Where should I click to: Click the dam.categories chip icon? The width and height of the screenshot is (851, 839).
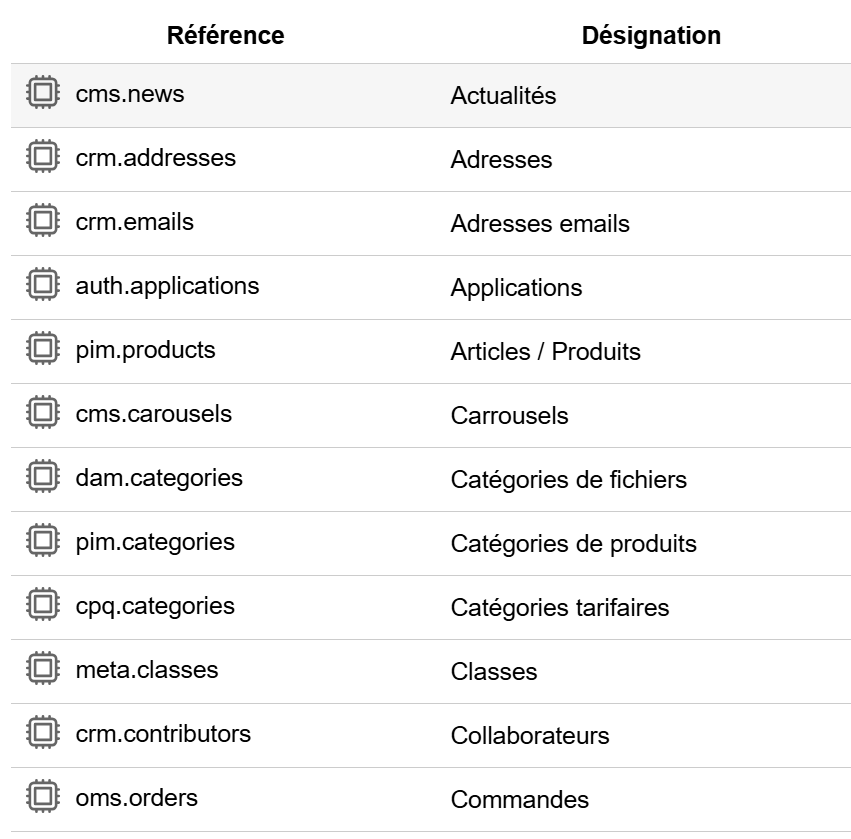pyautogui.click(x=42, y=478)
